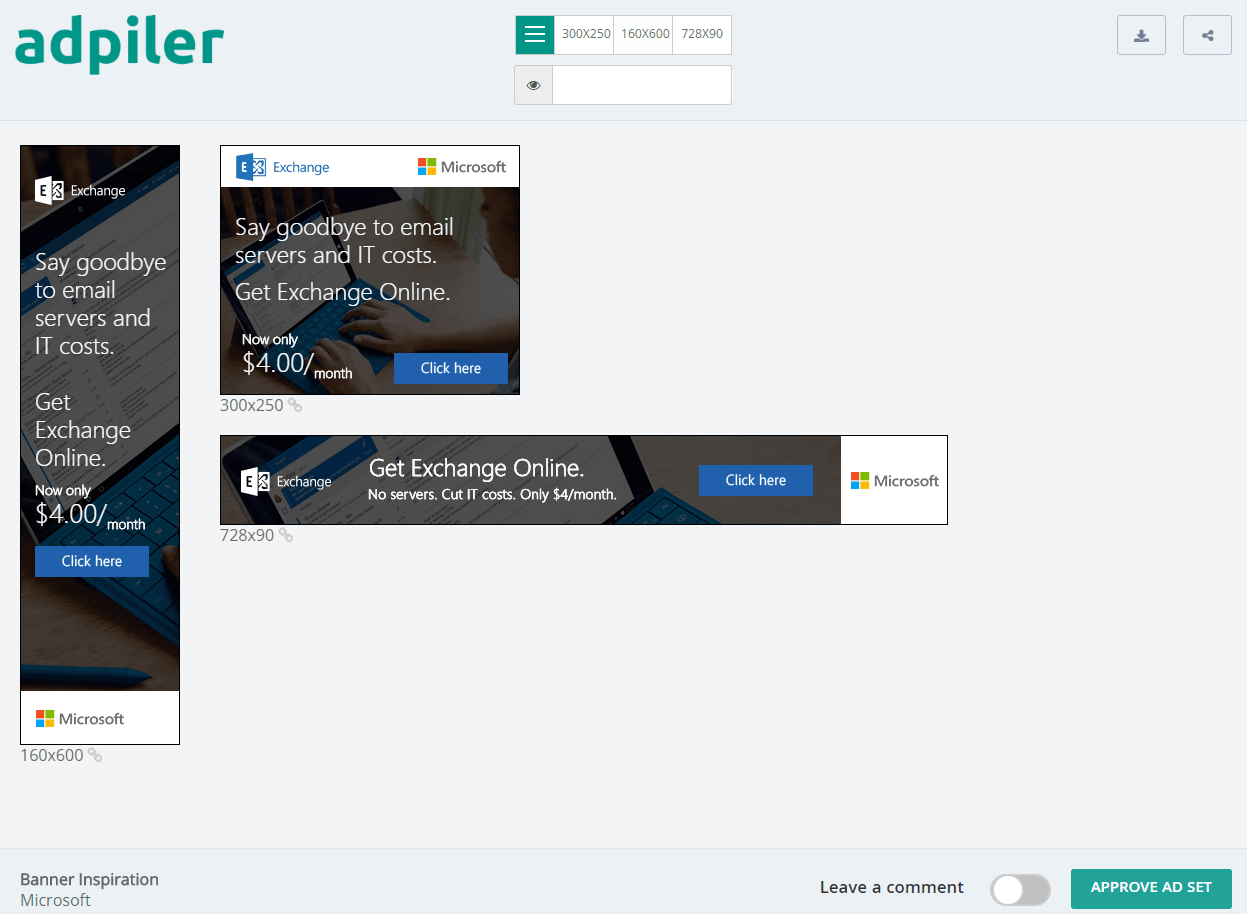Click the Exchange logo in 728x90 banner
1247x914 pixels.
[286, 481]
